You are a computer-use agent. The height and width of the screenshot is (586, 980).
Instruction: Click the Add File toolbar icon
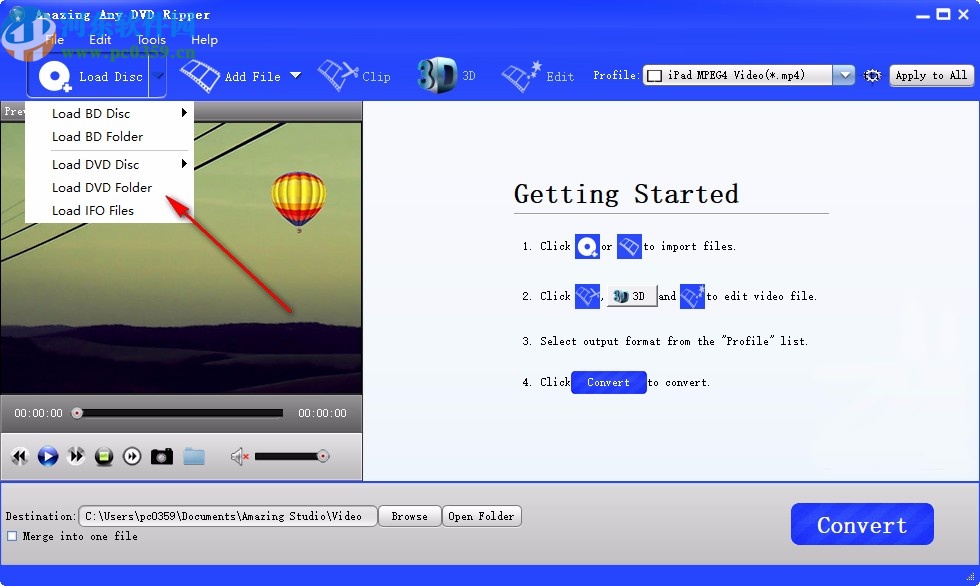coord(200,76)
